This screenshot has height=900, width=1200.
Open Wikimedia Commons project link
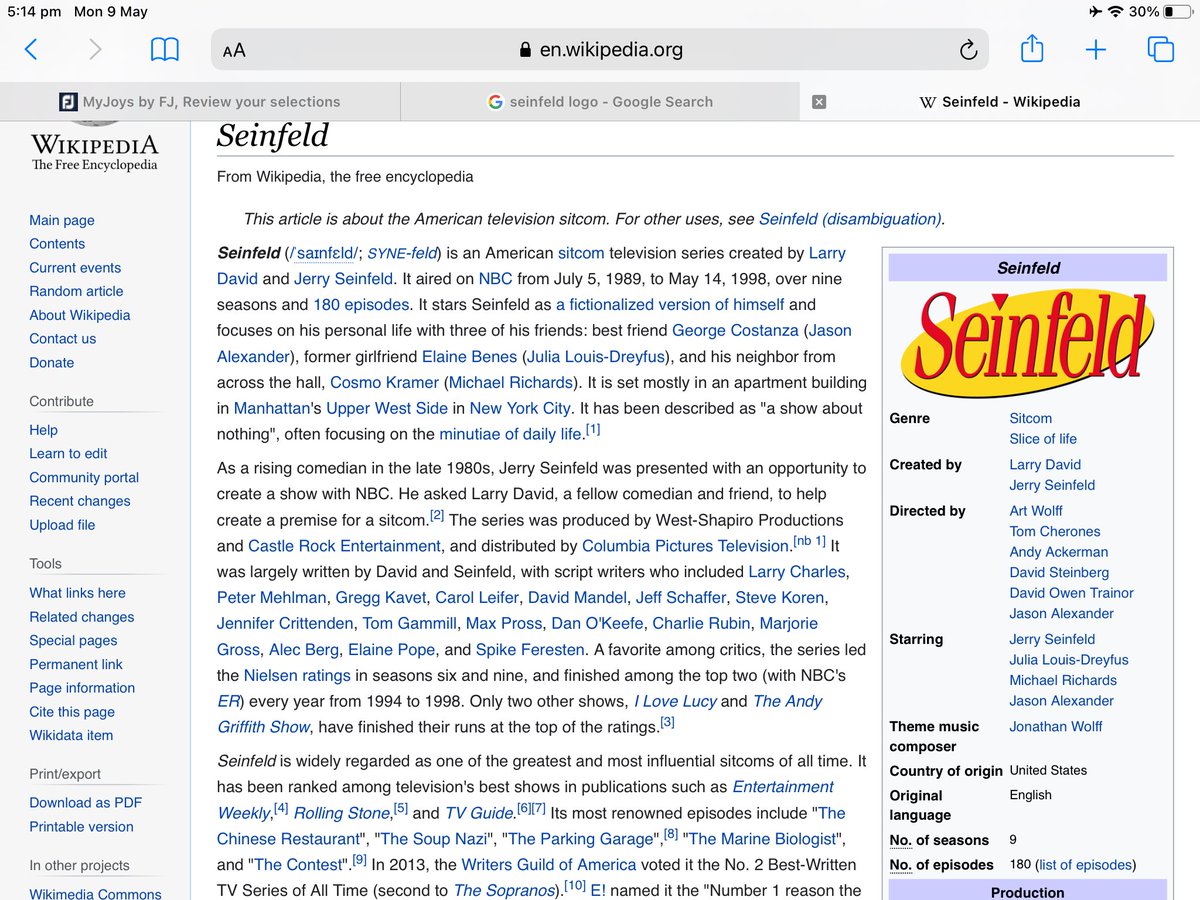tap(95, 894)
